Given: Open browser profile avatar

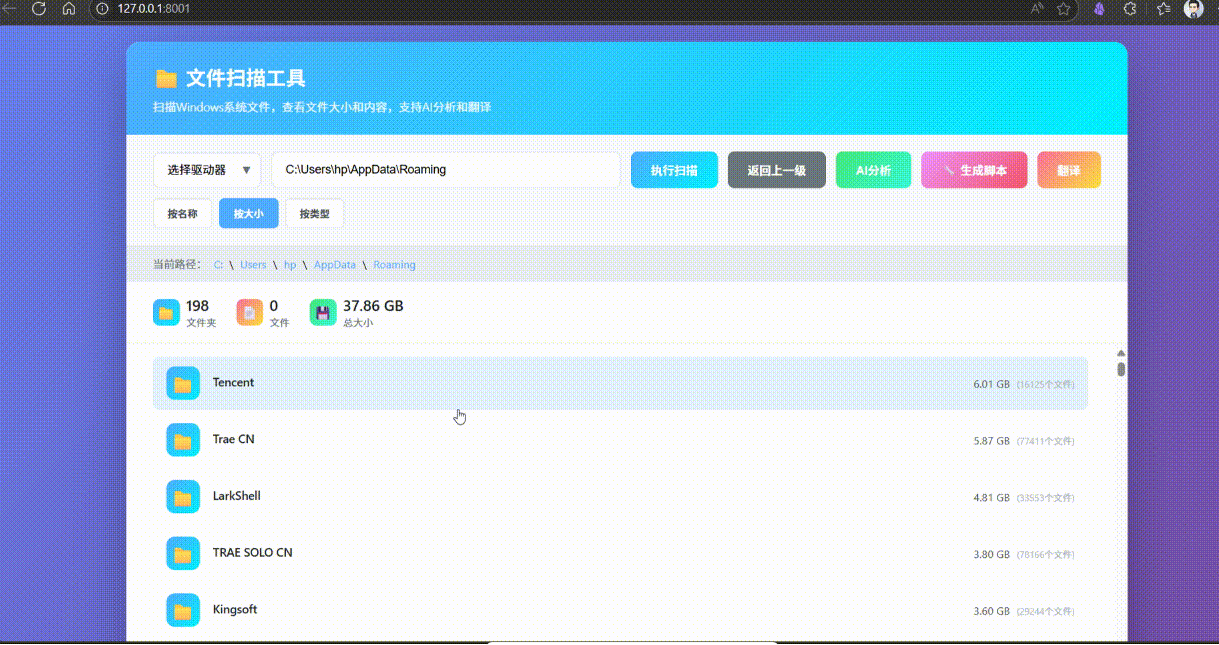Looking at the screenshot, I should tap(1193, 8).
